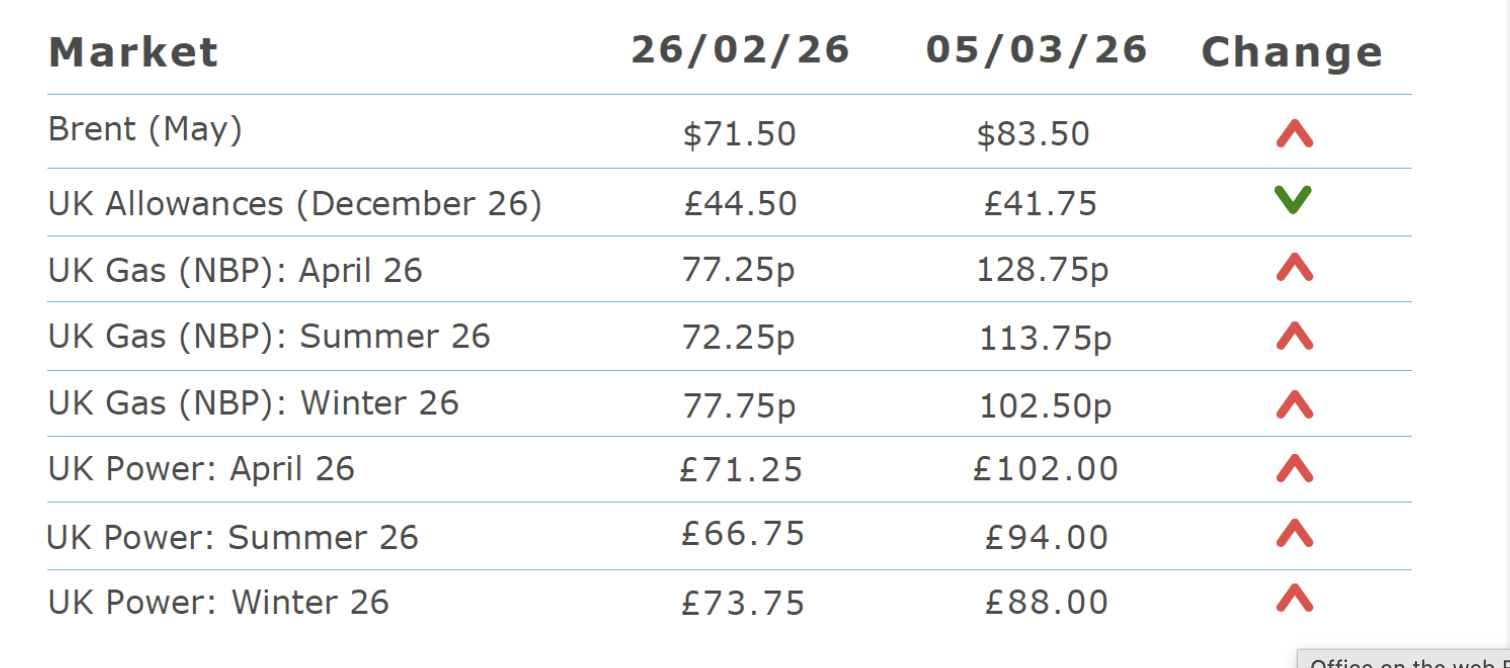Select the 26/02/26 column header
This screenshot has height=668, width=1510.
pyautogui.click(x=740, y=50)
